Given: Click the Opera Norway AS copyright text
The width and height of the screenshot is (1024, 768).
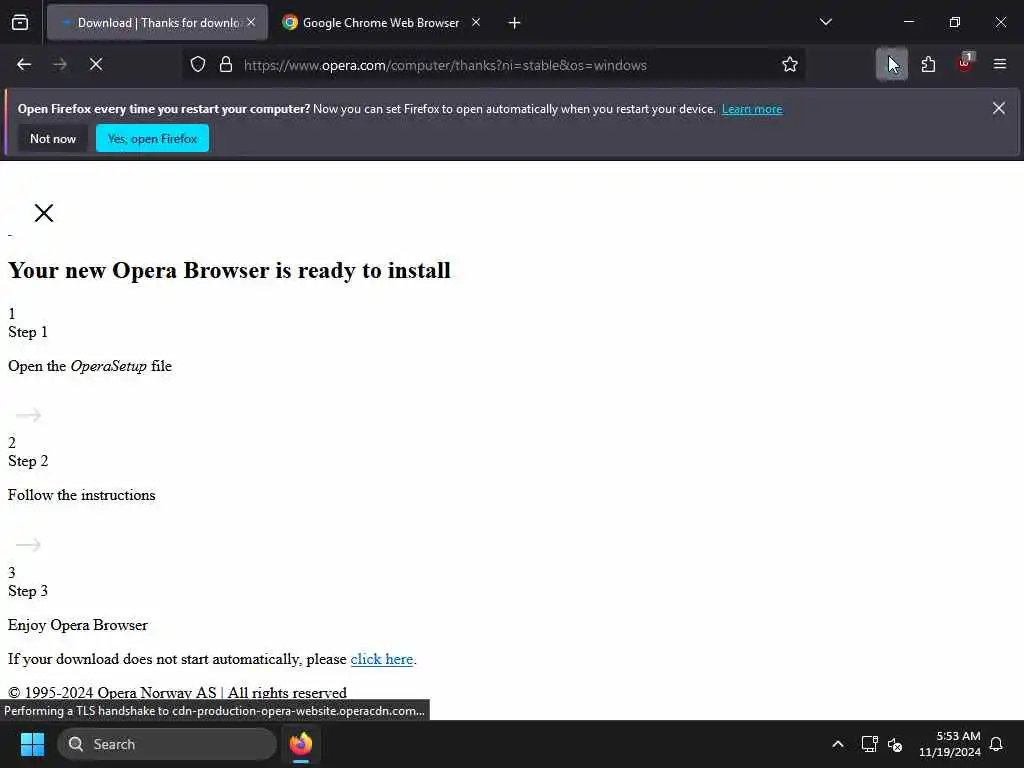Looking at the screenshot, I should click(177, 692).
